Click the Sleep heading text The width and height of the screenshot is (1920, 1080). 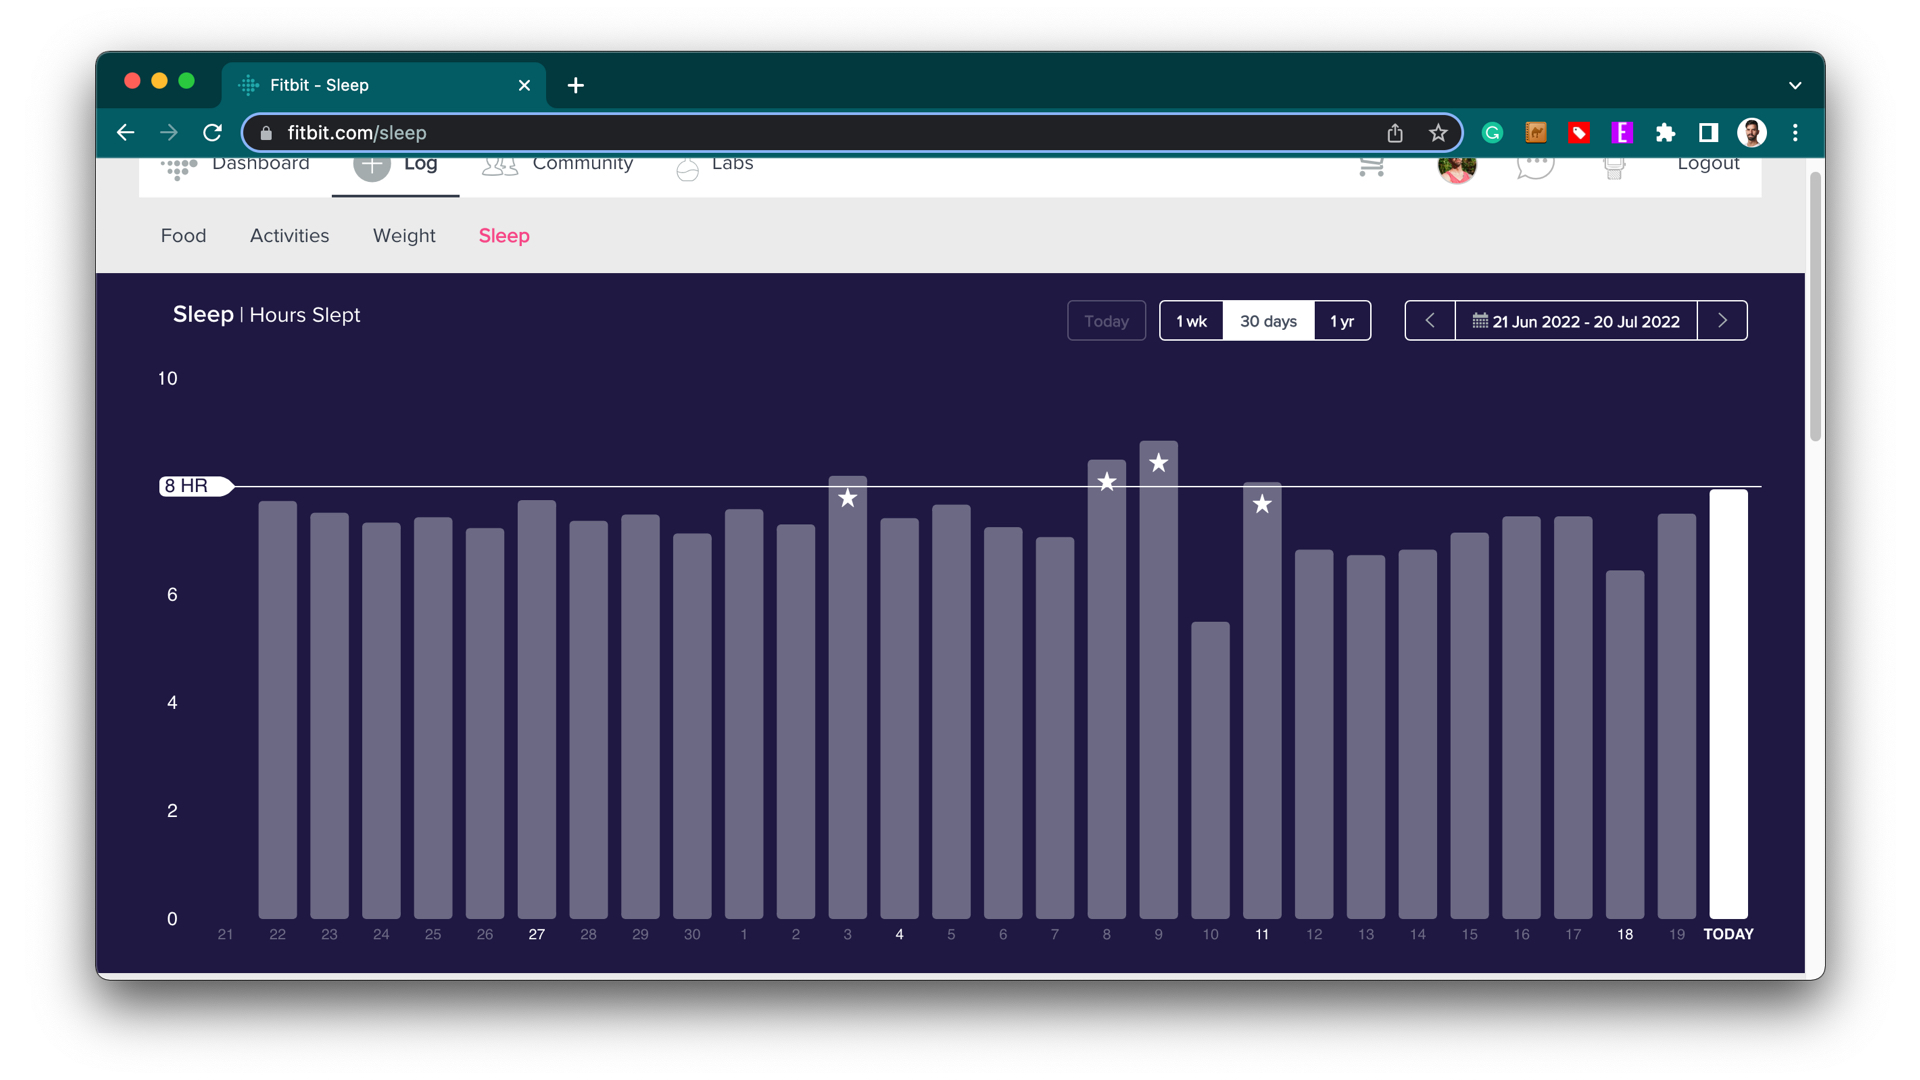tap(203, 314)
